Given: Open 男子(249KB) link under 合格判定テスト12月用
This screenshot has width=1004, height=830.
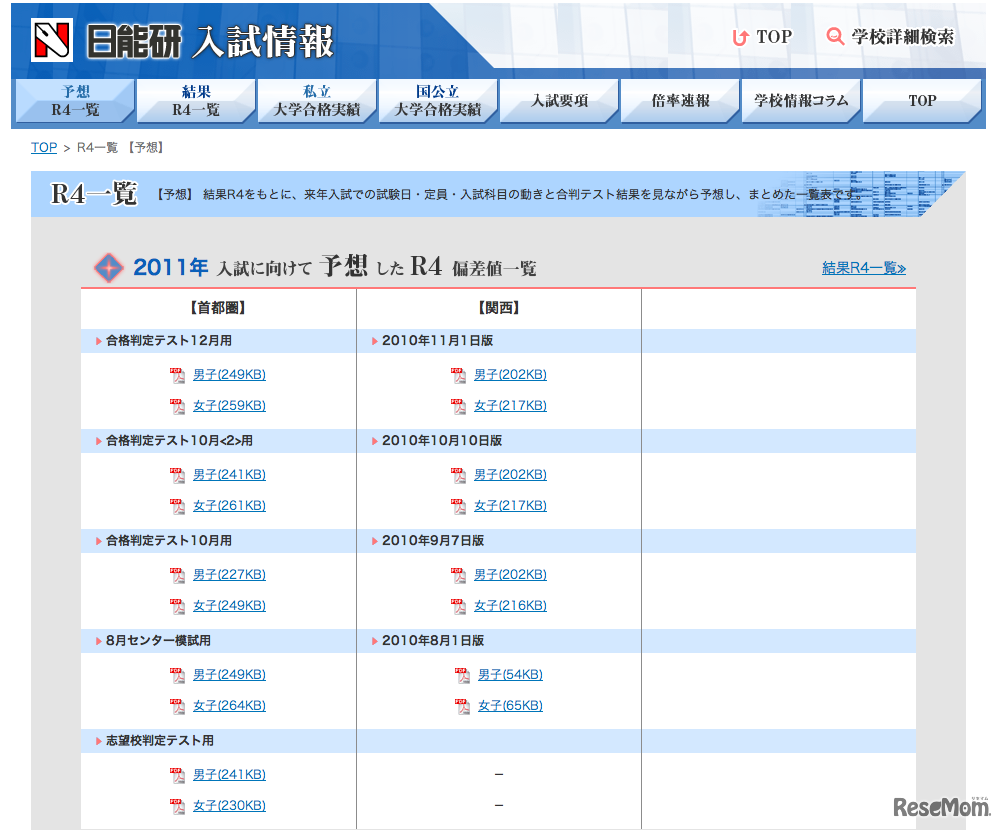Looking at the screenshot, I should point(229,375).
